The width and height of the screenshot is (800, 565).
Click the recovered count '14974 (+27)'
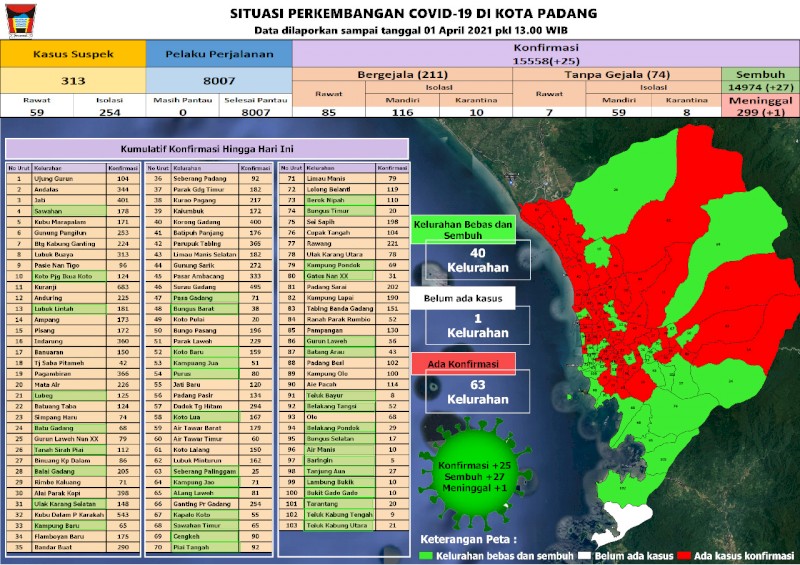[x=760, y=87]
